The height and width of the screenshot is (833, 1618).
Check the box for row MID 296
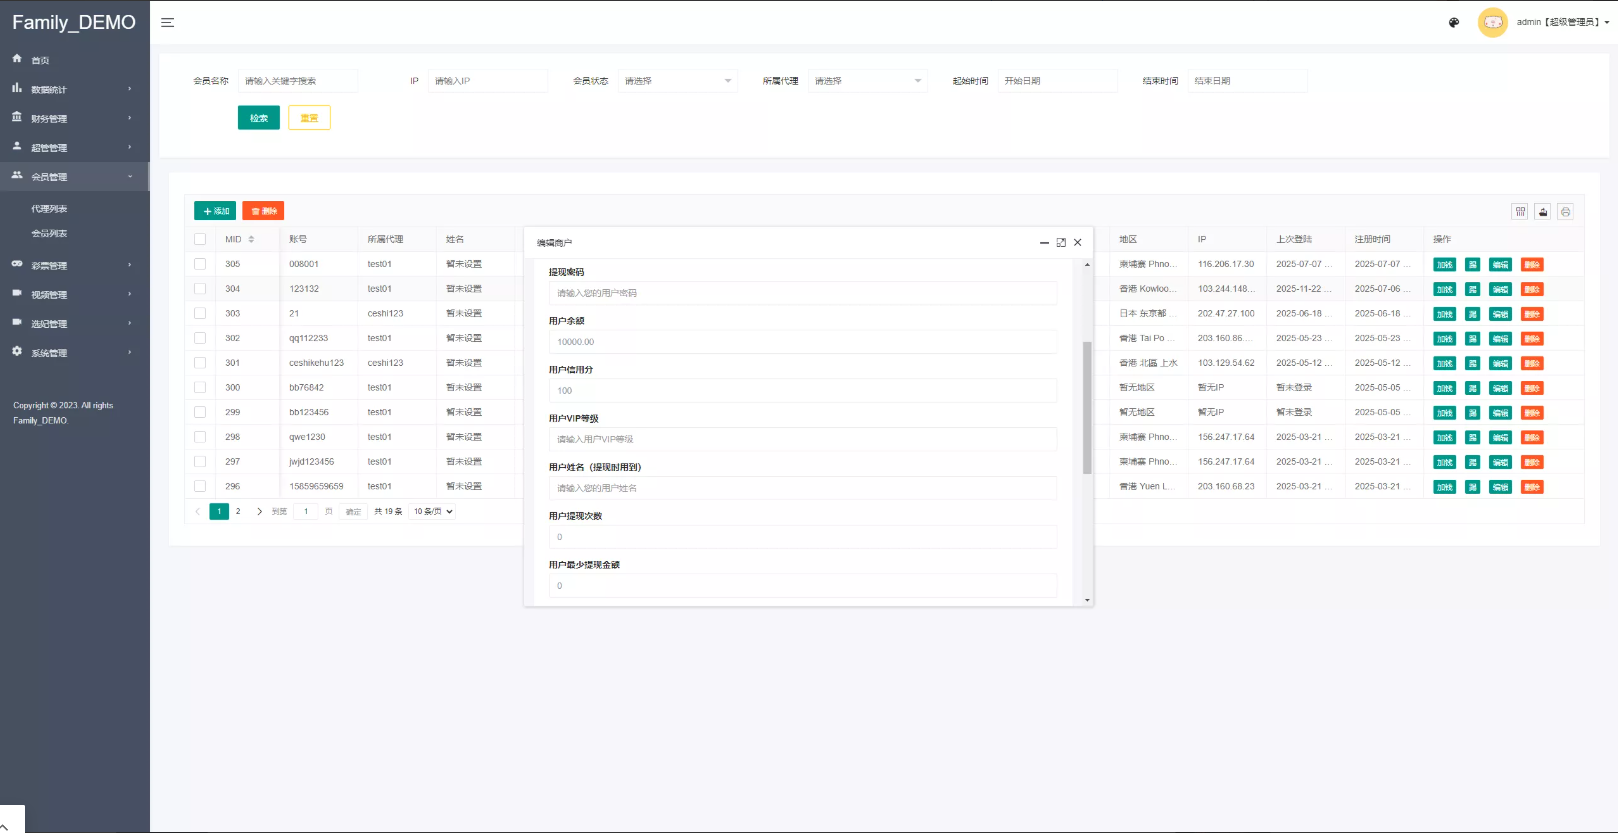(x=200, y=486)
